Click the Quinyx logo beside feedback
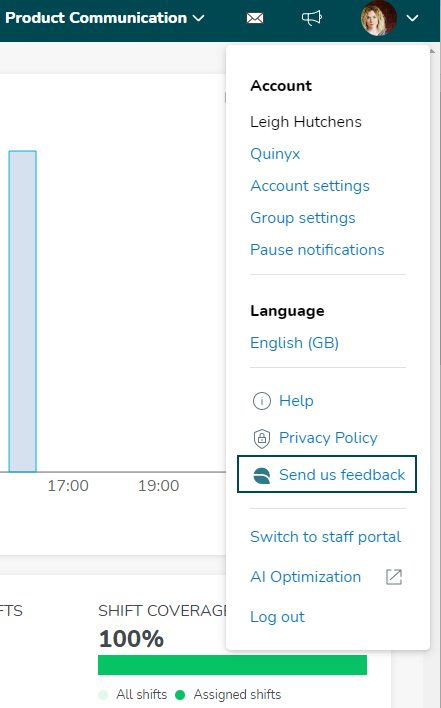Screen dimensions: 441x708 coord(262,475)
